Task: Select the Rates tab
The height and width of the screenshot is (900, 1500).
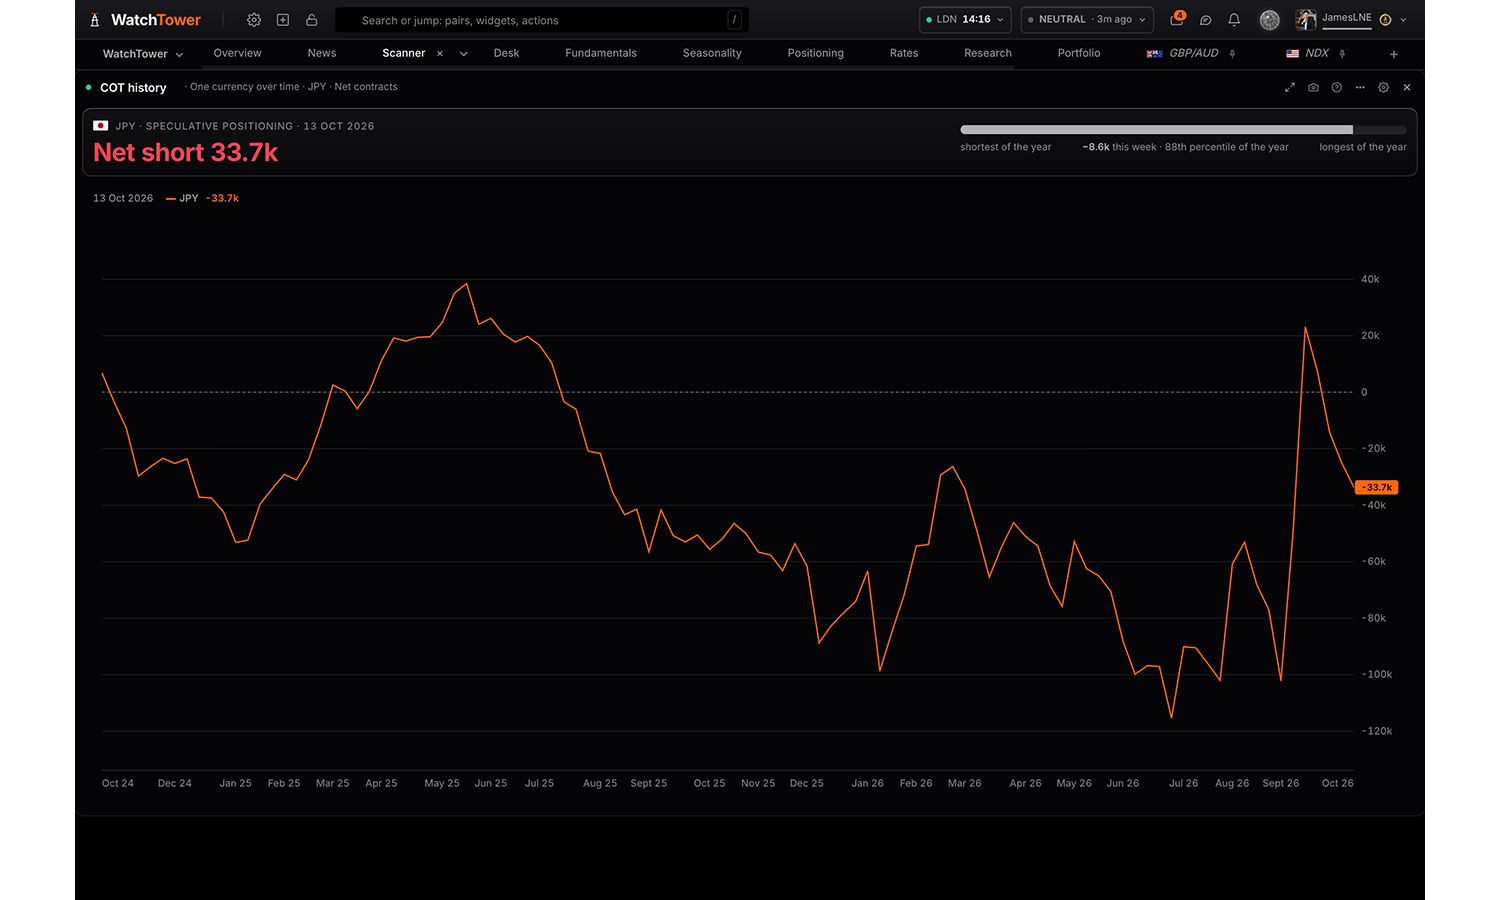Action: (904, 53)
